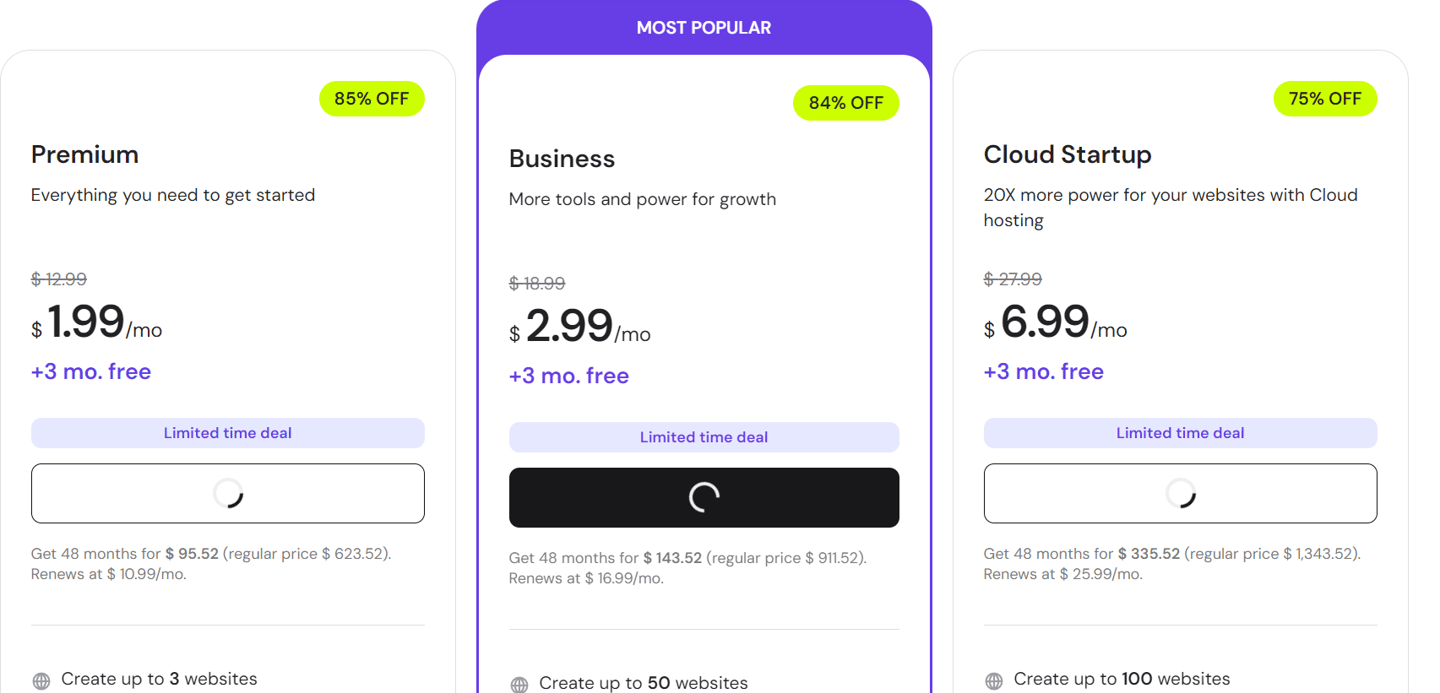Screen dimensions: 1440x693
Task: Click the Premium plan loading button
Action: (x=228, y=493)
